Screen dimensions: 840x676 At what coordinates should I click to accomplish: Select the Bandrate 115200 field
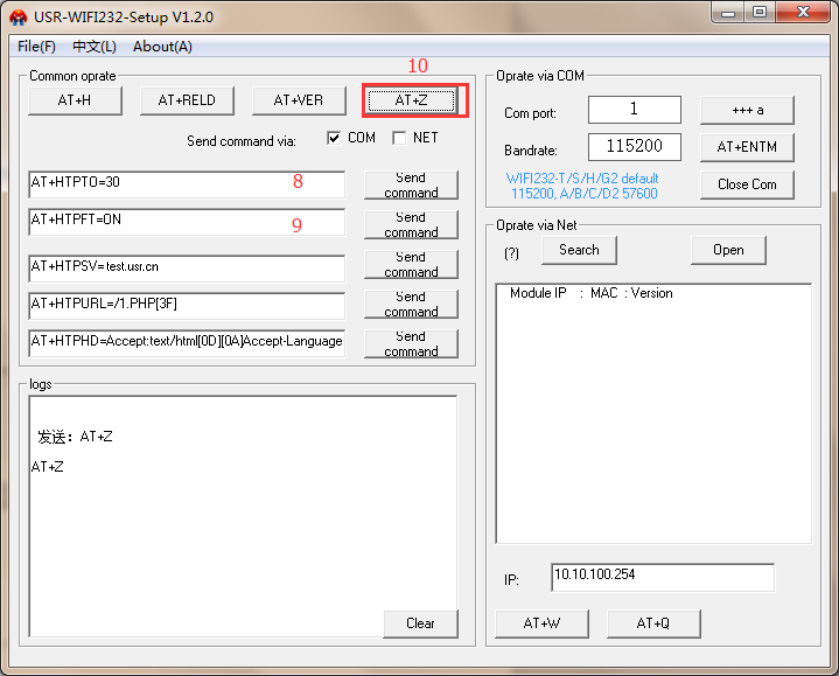tap(634, 146)
